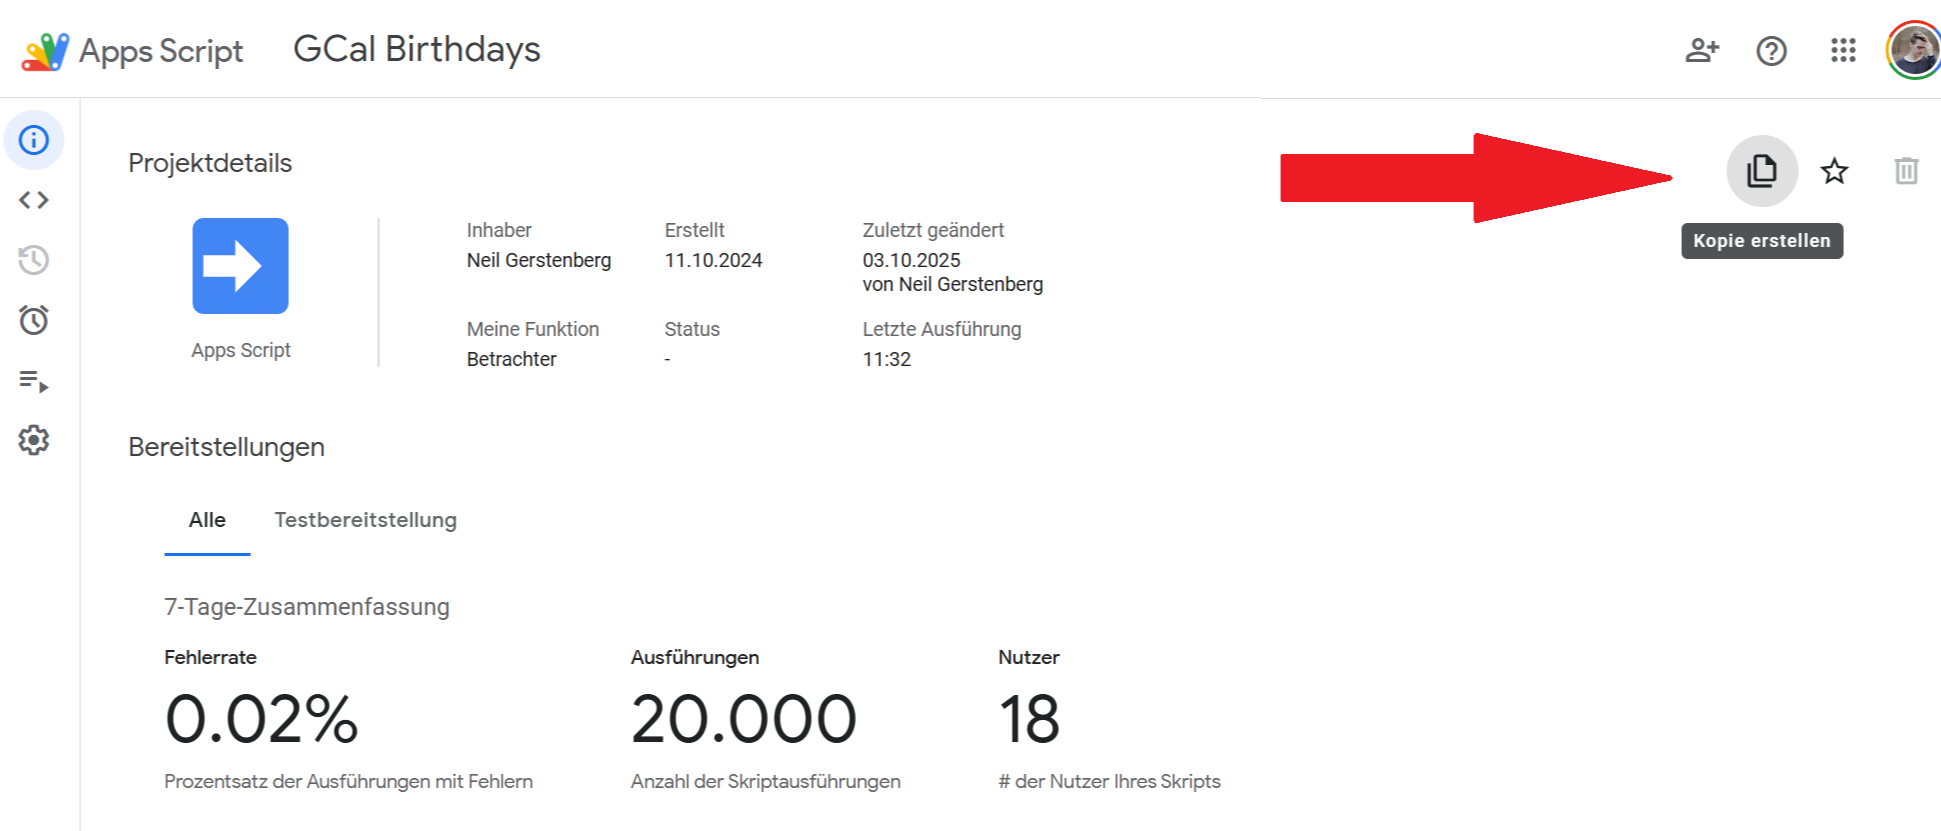Click the 0.02% Fehlerrate value
The height and width of the screenshot is (831, 1941).
click(261, 719)
